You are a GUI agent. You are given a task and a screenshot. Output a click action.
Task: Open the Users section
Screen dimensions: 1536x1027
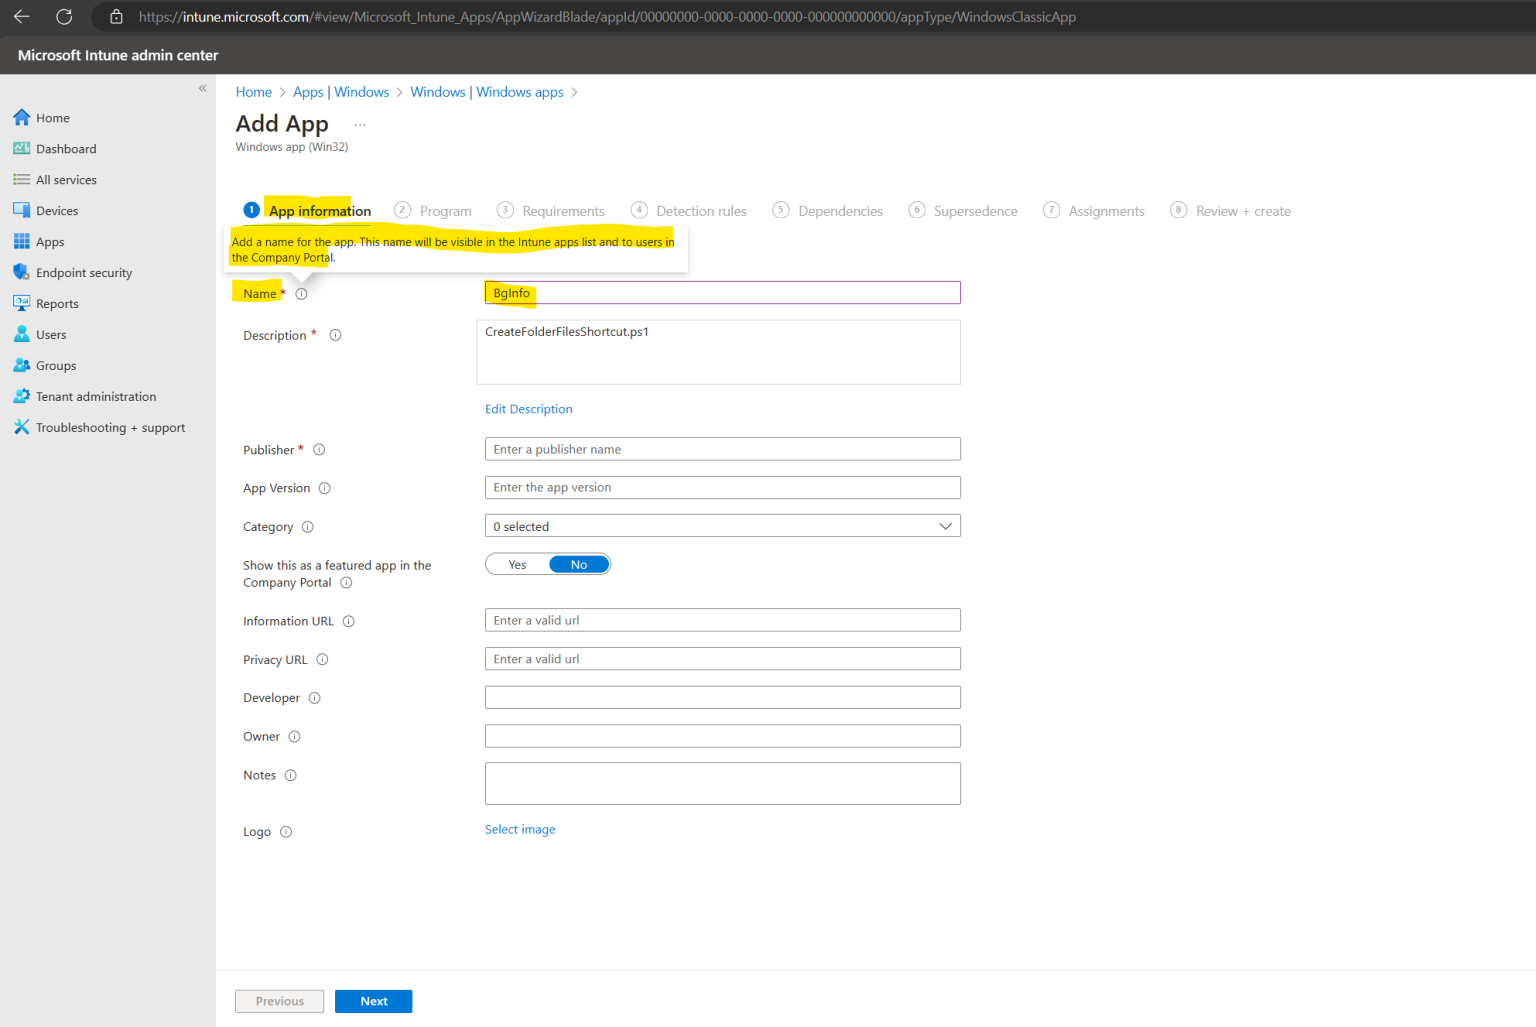pos(51,334)
